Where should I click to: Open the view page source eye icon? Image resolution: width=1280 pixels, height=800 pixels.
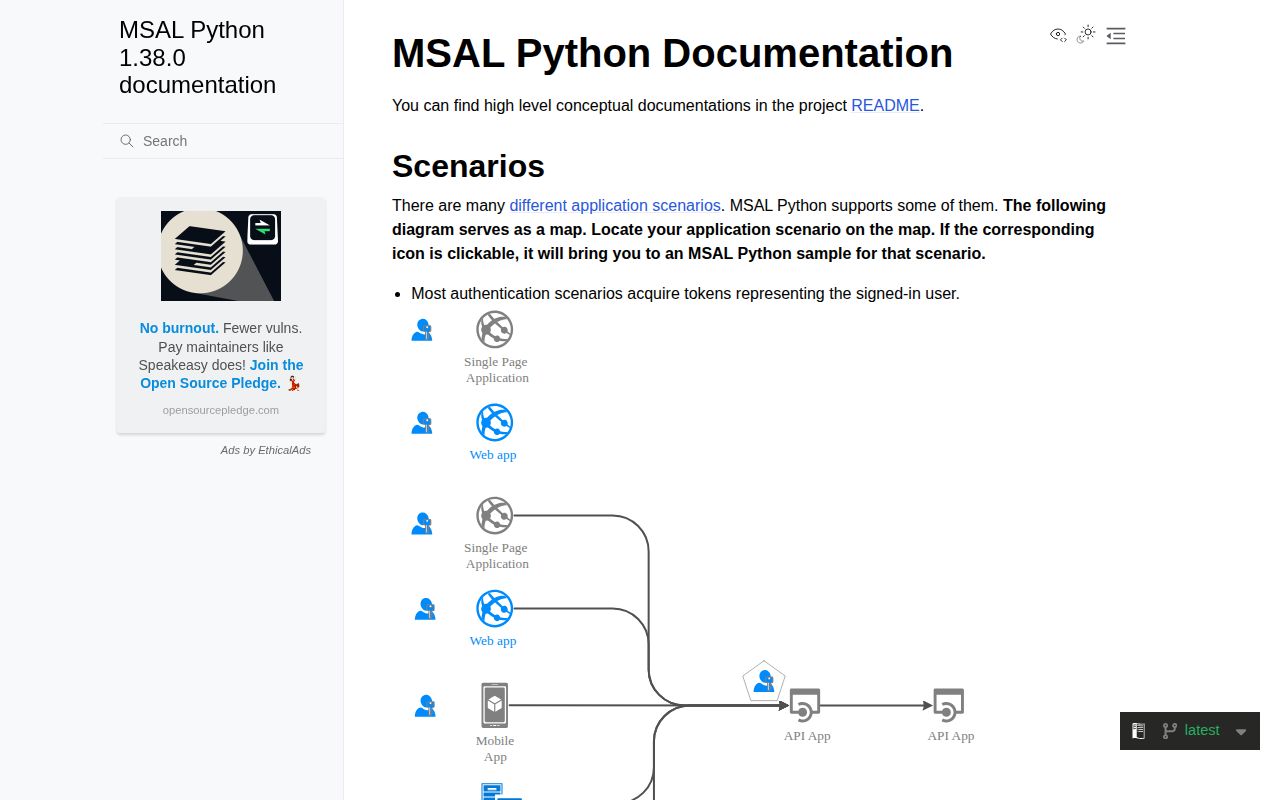[x=1058, y=35]
